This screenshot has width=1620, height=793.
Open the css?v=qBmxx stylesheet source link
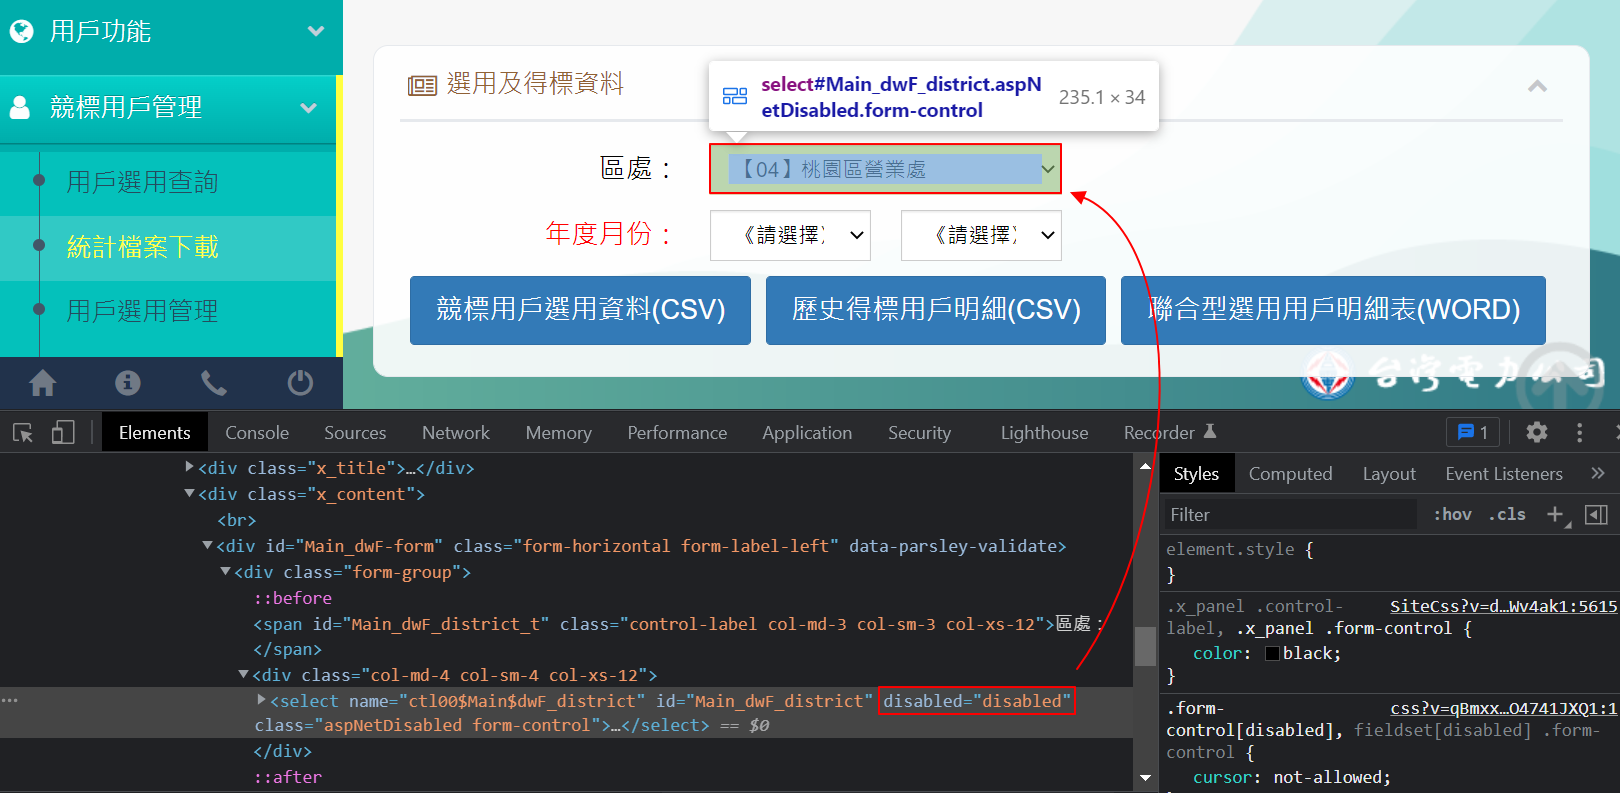click(1503, 708)
